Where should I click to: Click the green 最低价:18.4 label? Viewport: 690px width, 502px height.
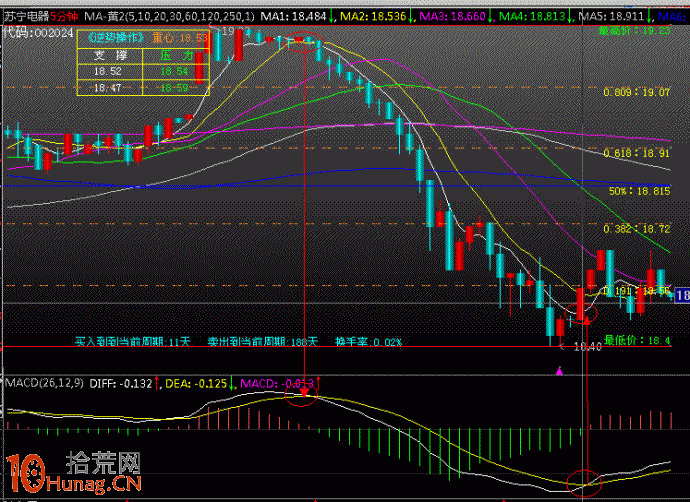tap(637, 340)
